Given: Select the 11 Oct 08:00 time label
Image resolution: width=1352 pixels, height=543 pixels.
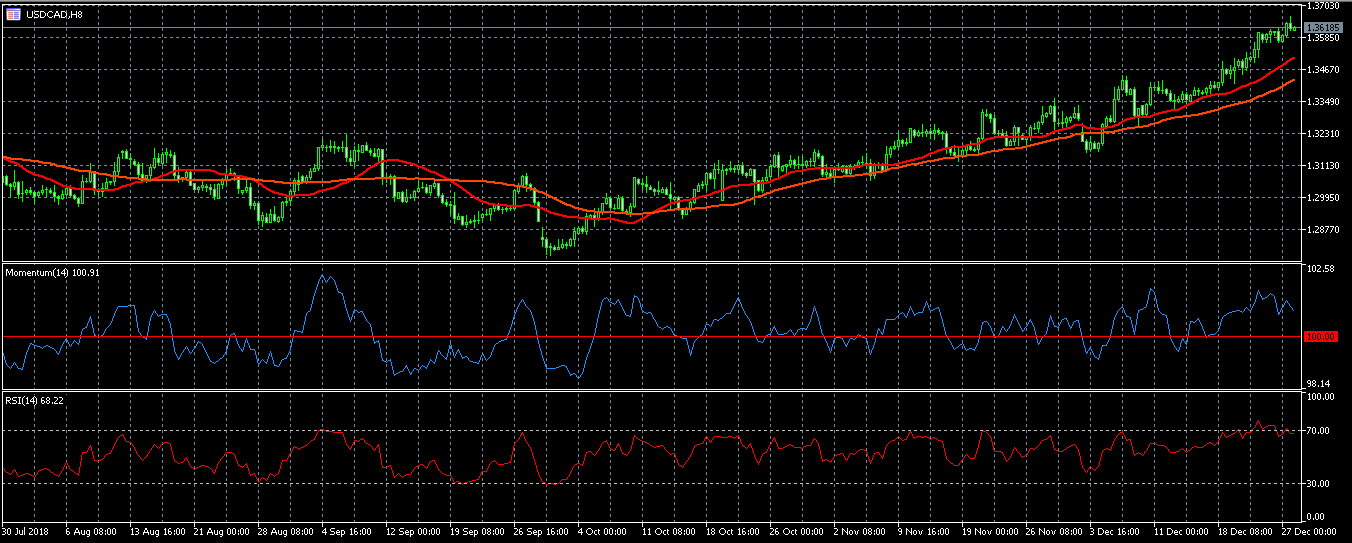Looking at the screenshot, I should coord(668,532).
